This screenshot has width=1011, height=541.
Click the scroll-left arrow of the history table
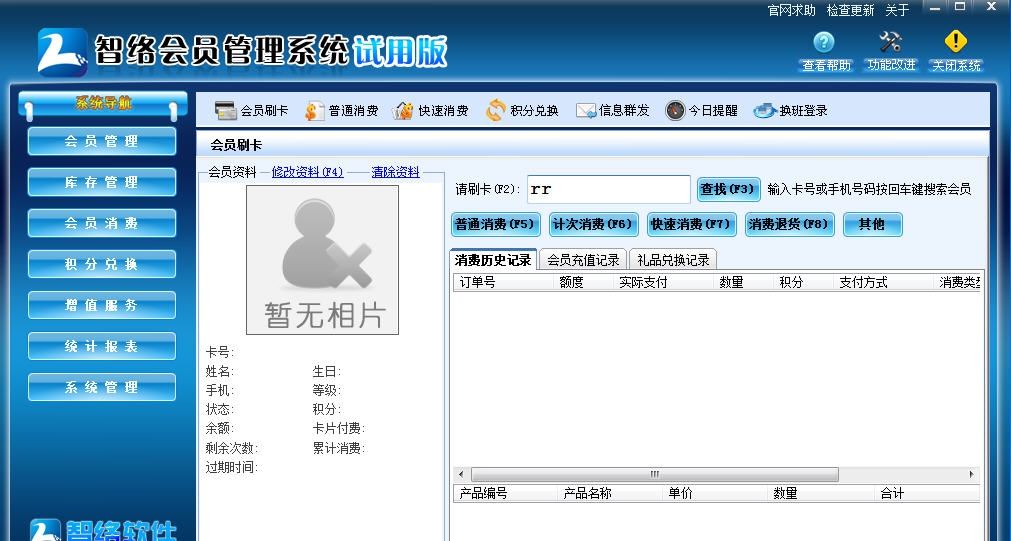460,475
